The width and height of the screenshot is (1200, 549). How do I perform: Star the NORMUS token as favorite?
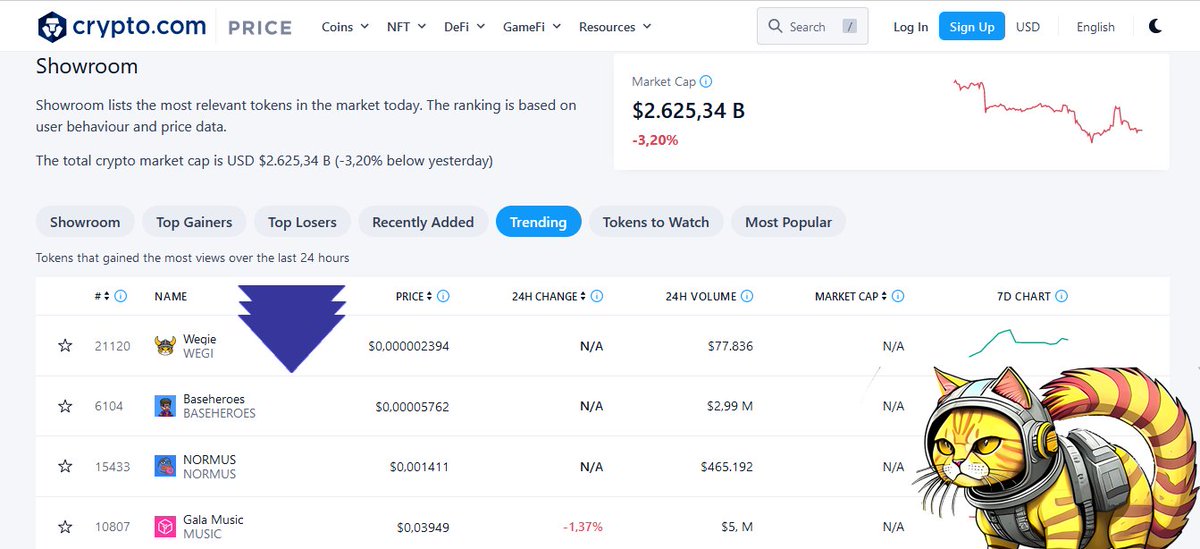point(65,466)
